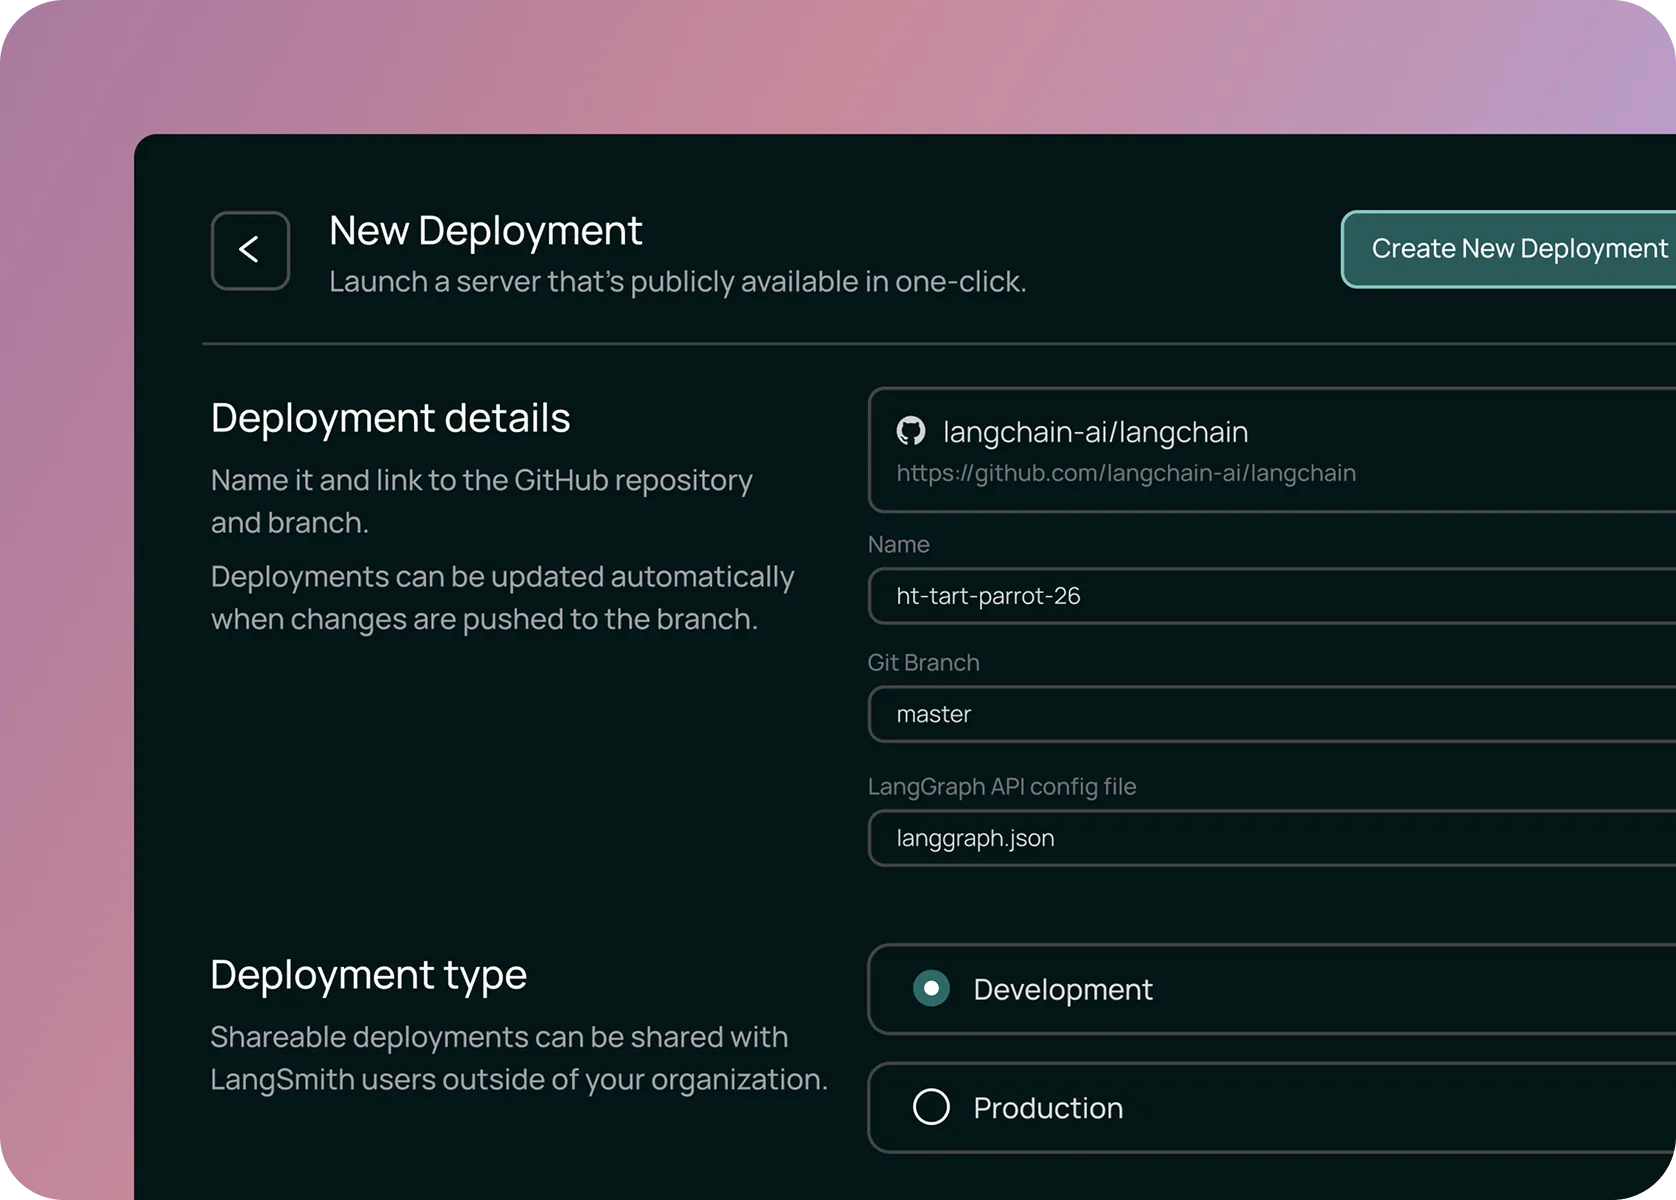Click the langgraph.json config file field
This screenshot has height=1200, width=1676.
[x=1270, y=838]
